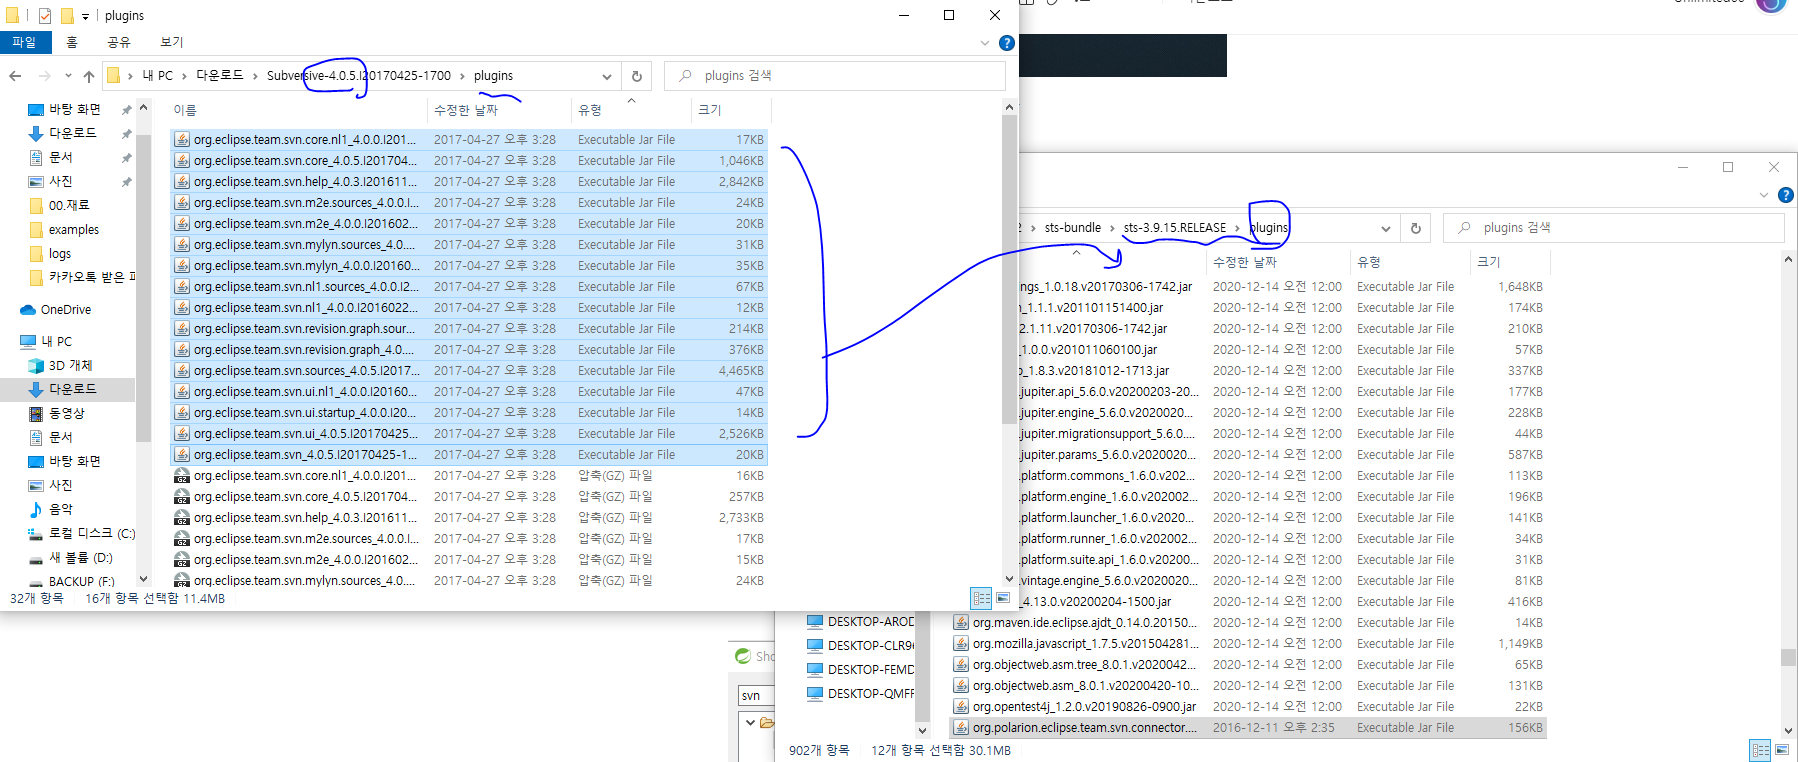Sort by the 수정한 날짜 column header
1798x762 pixels.
pyautogui.click(x=466, y=110)
